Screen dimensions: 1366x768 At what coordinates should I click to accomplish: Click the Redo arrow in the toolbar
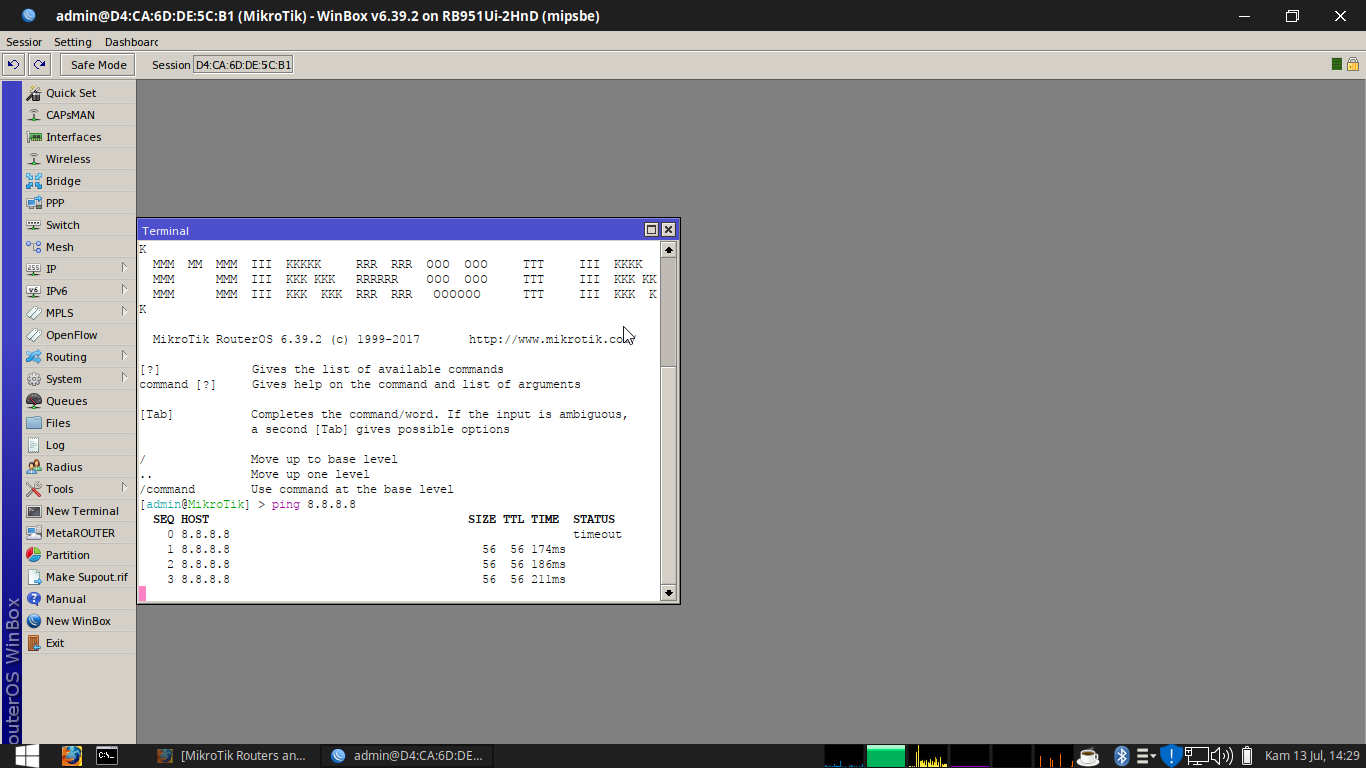39,65
